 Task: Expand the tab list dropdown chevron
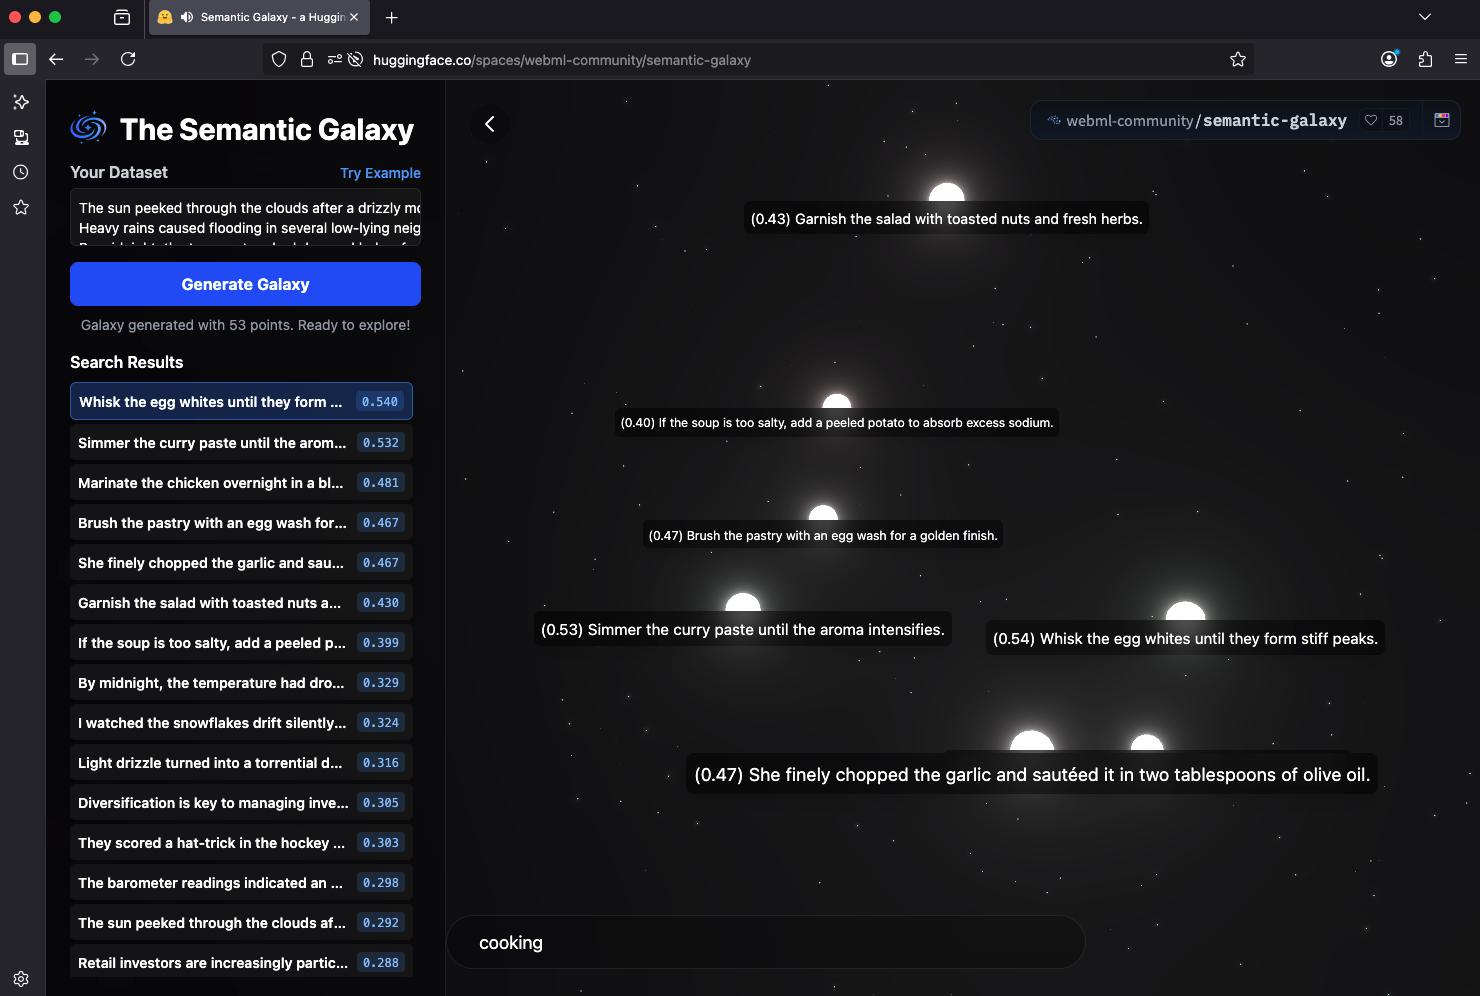(x=1425, y=17)
